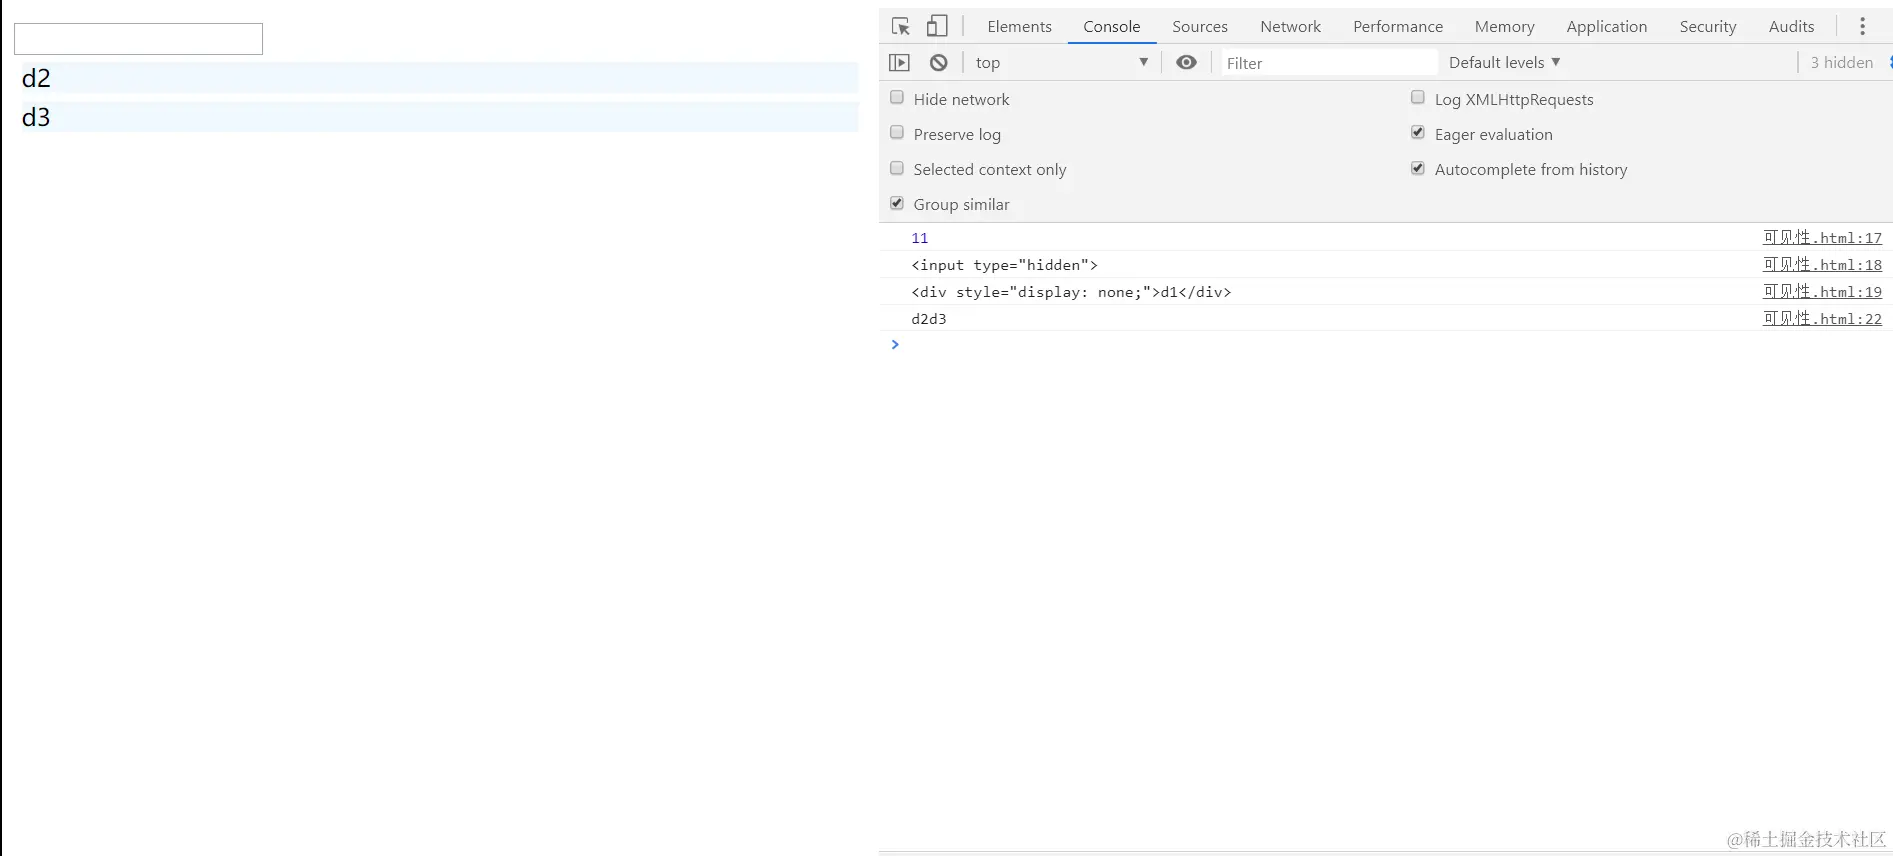The width and height of the screenshot is (1893, 856).
Task: Enable Log XMLHttpRequests checkbox
Action: [1418, 98]
